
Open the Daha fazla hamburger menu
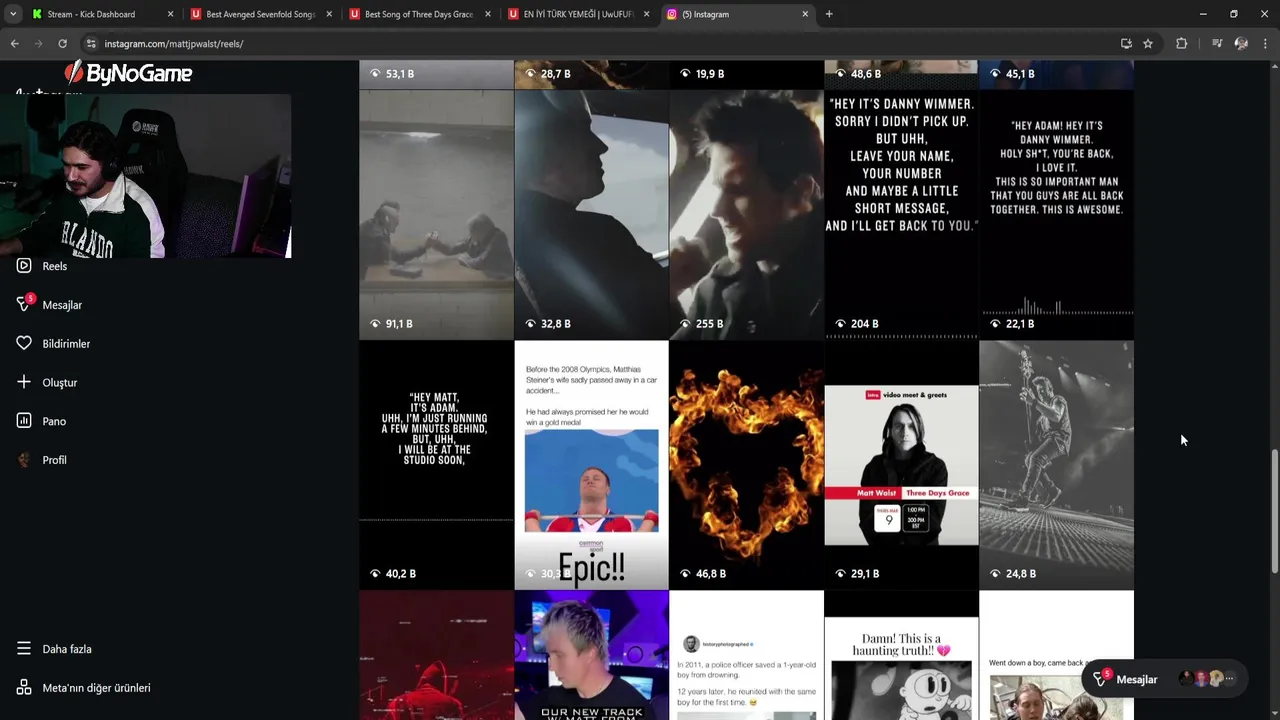(24, 648)
